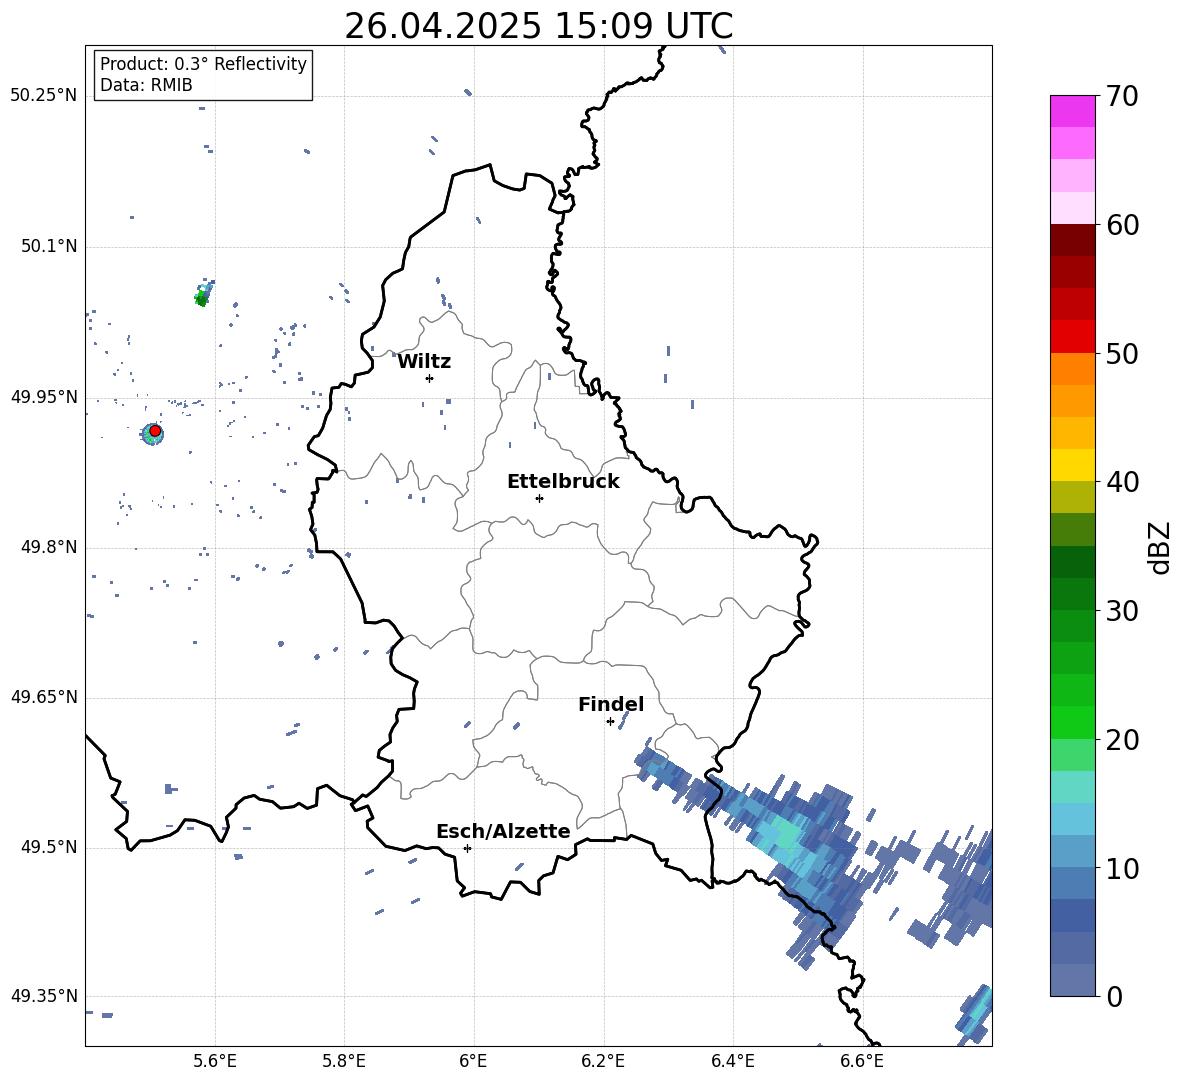1184x1081 pixels.
Task: Click the cross marker beside Findel
Action: pos(610,722)
